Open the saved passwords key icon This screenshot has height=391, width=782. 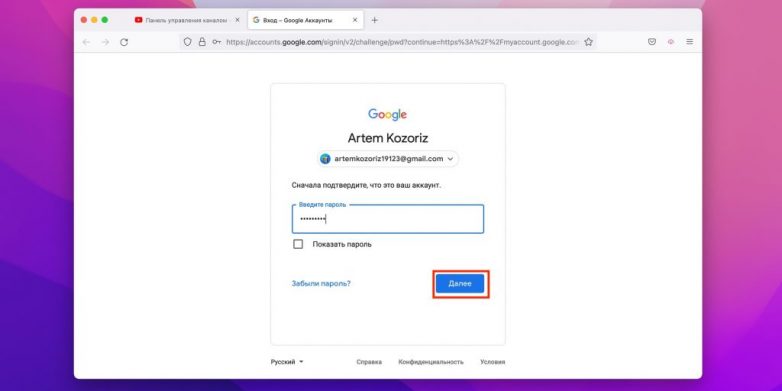[x=216, y=42]
